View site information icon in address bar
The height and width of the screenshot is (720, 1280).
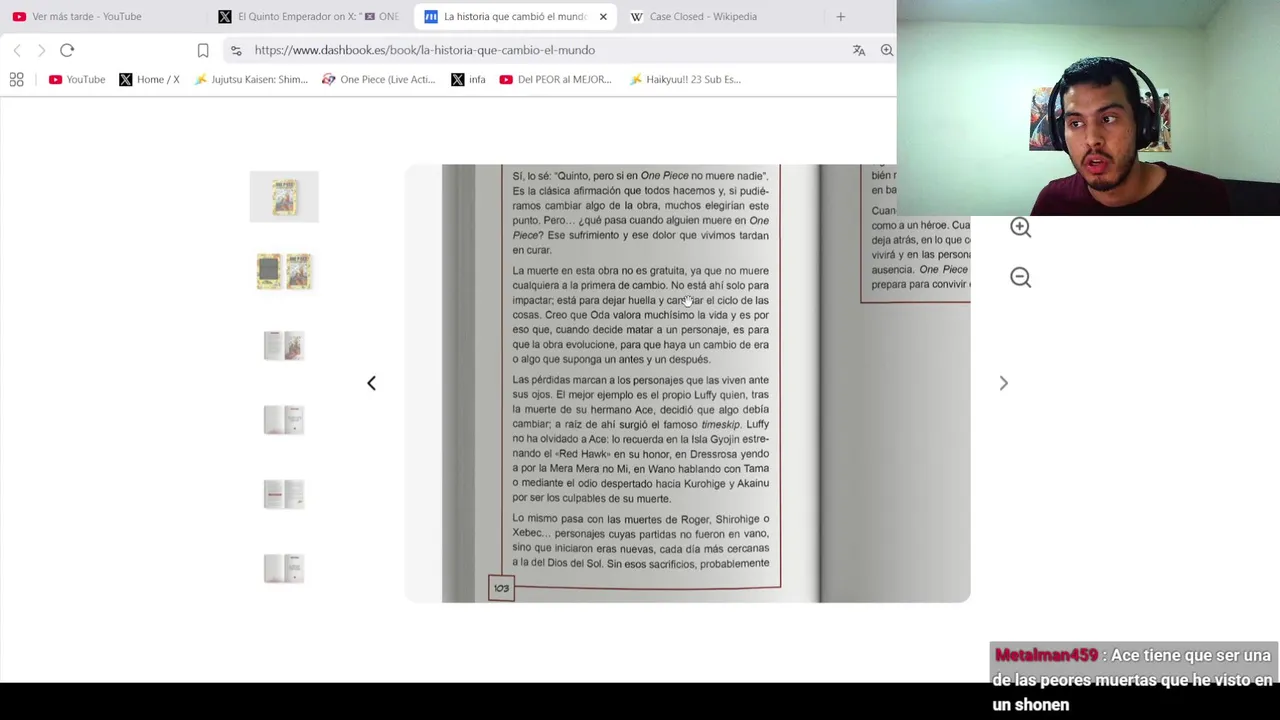pyautogui.click(x=236, y=50)
